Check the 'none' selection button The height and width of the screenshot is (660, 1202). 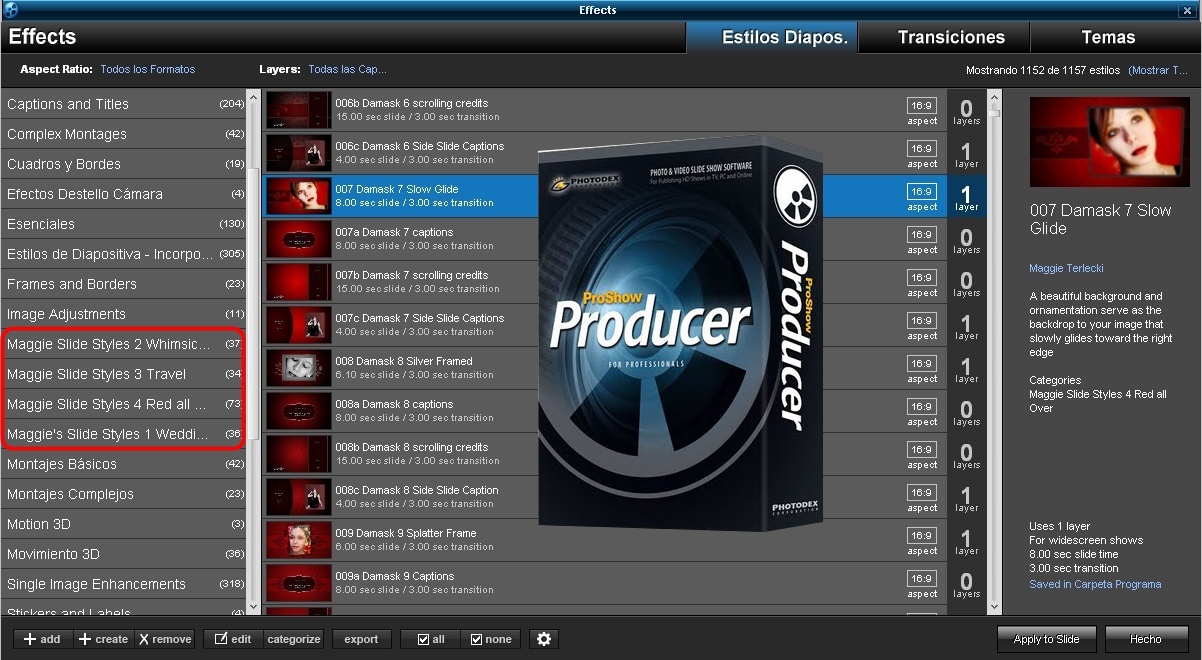(491, 639)
